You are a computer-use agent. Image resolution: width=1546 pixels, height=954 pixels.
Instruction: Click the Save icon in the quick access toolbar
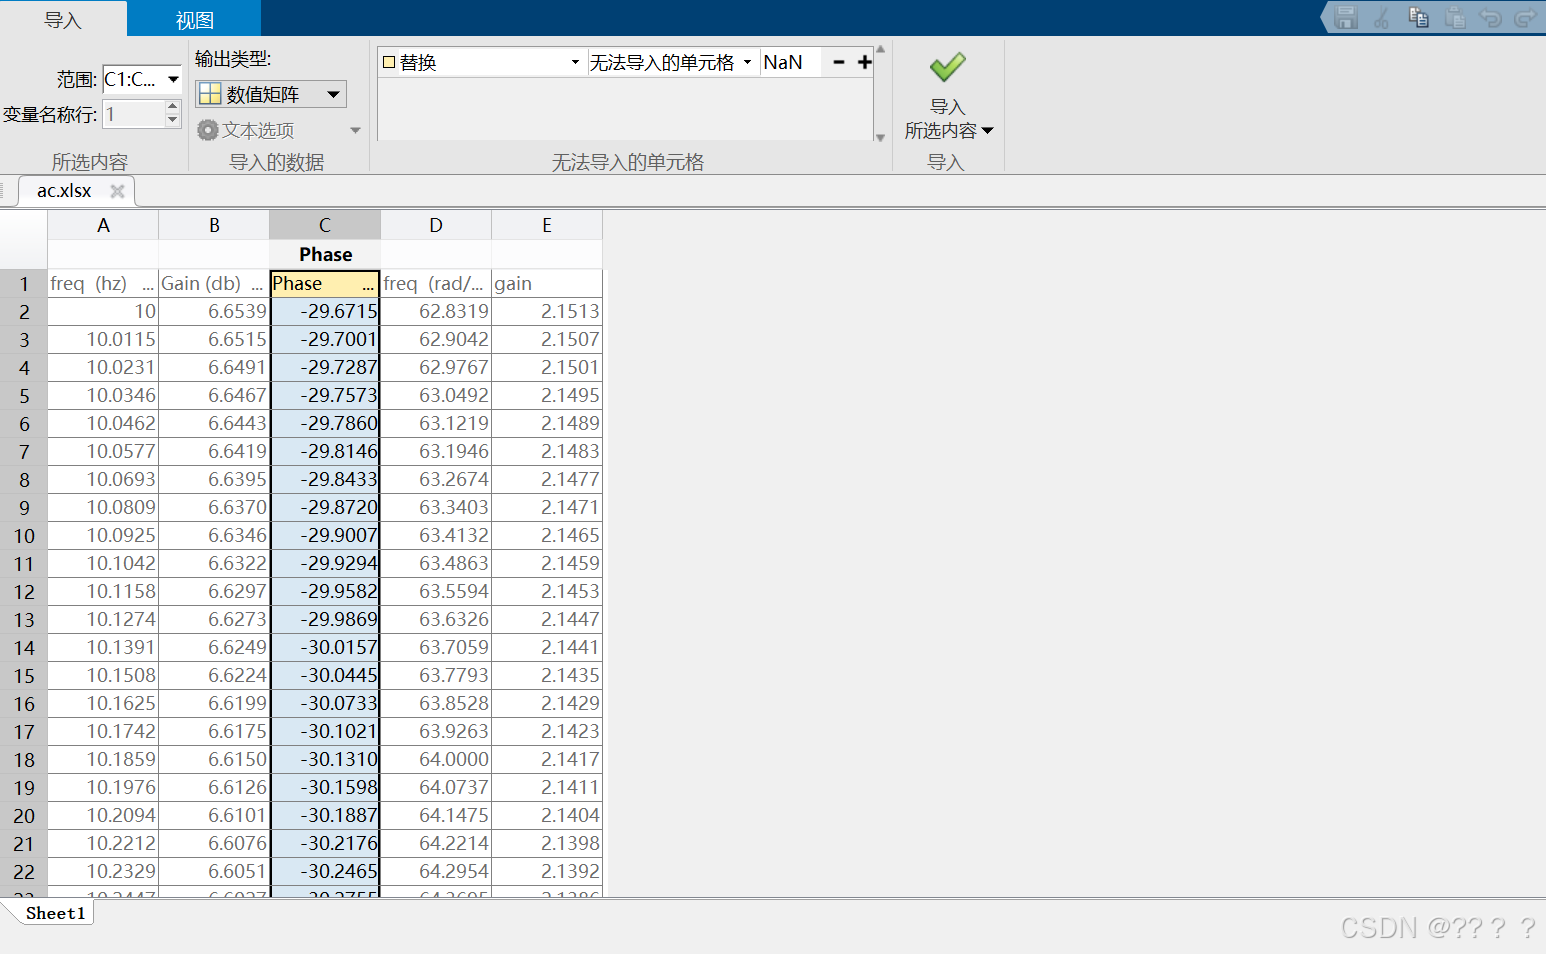click(x=1345, y=17)
